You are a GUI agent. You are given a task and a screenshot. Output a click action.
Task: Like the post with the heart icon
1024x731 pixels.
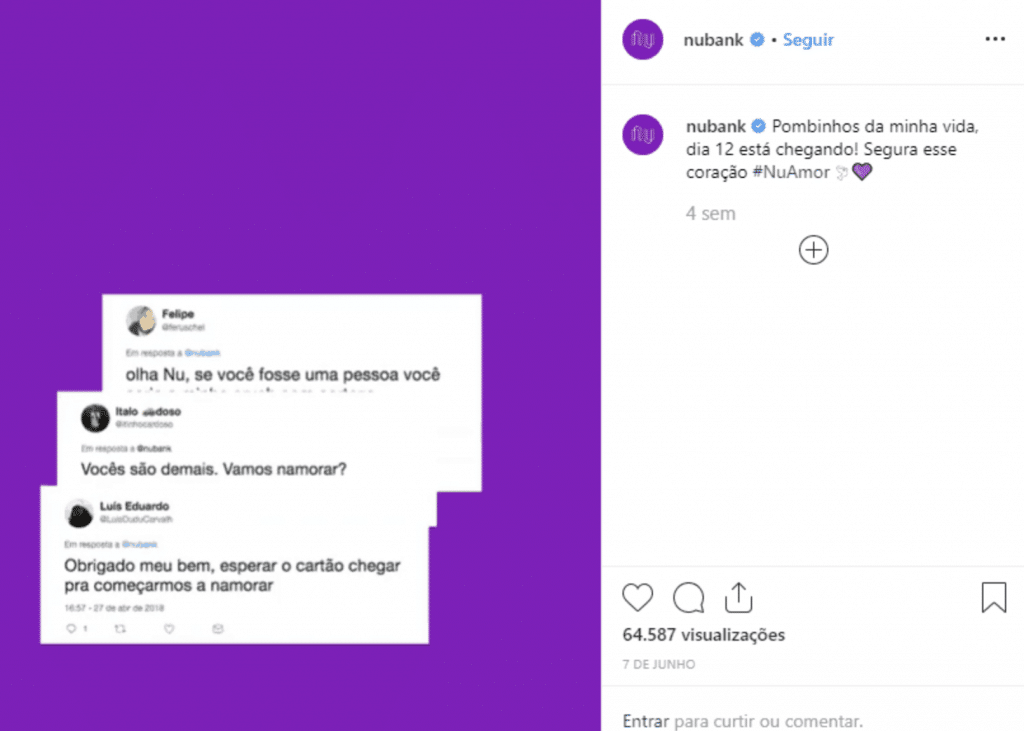click(638, 598)
